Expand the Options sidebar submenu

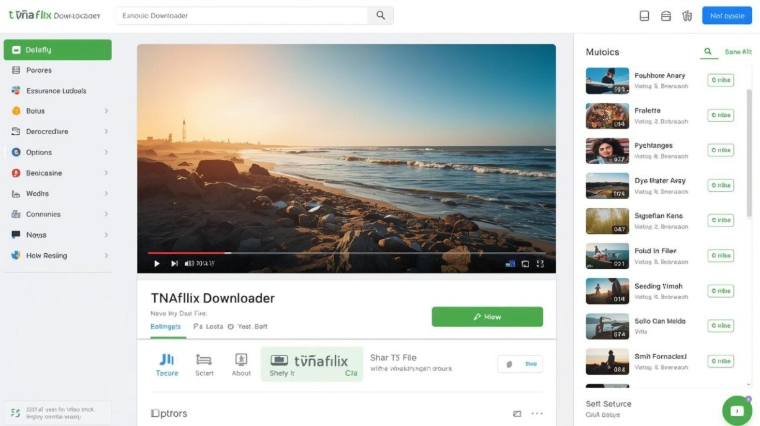106,152
